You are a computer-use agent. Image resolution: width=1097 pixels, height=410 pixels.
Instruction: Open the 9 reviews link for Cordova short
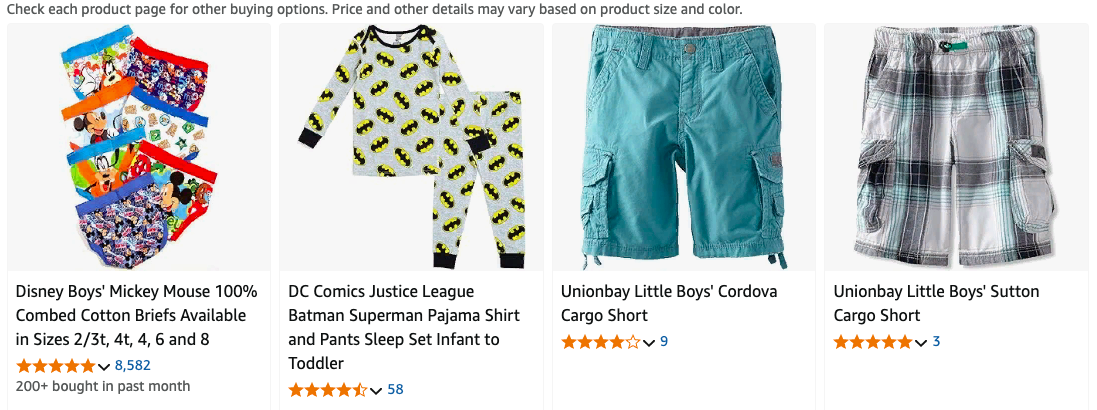664,341
